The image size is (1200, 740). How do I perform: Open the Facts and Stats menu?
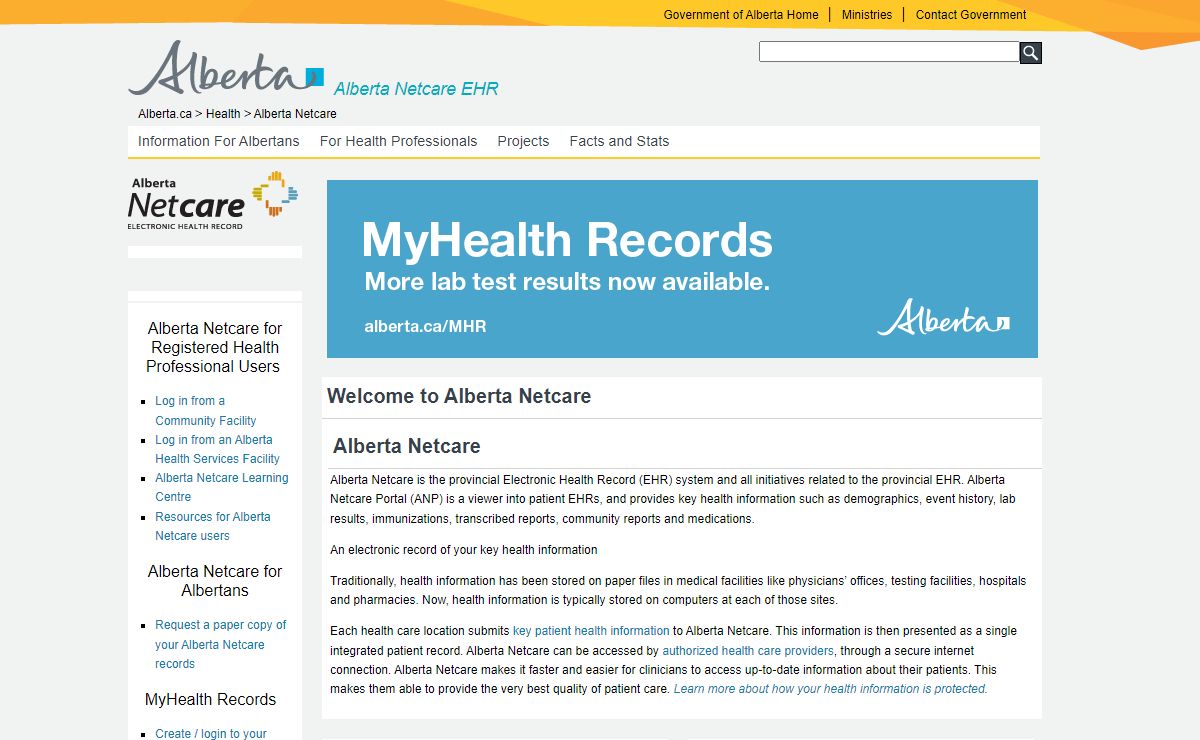(619, 141)
